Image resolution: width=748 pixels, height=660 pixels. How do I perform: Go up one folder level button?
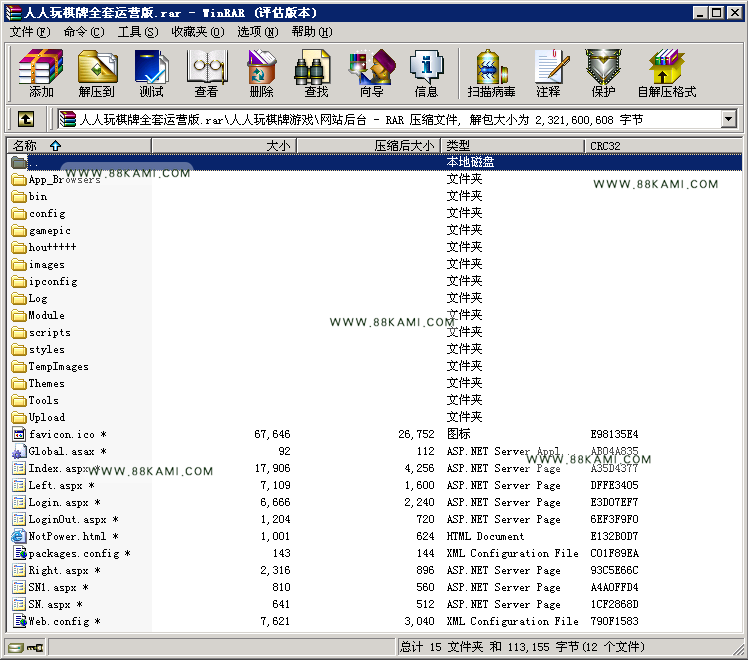[x=26, y=119]
